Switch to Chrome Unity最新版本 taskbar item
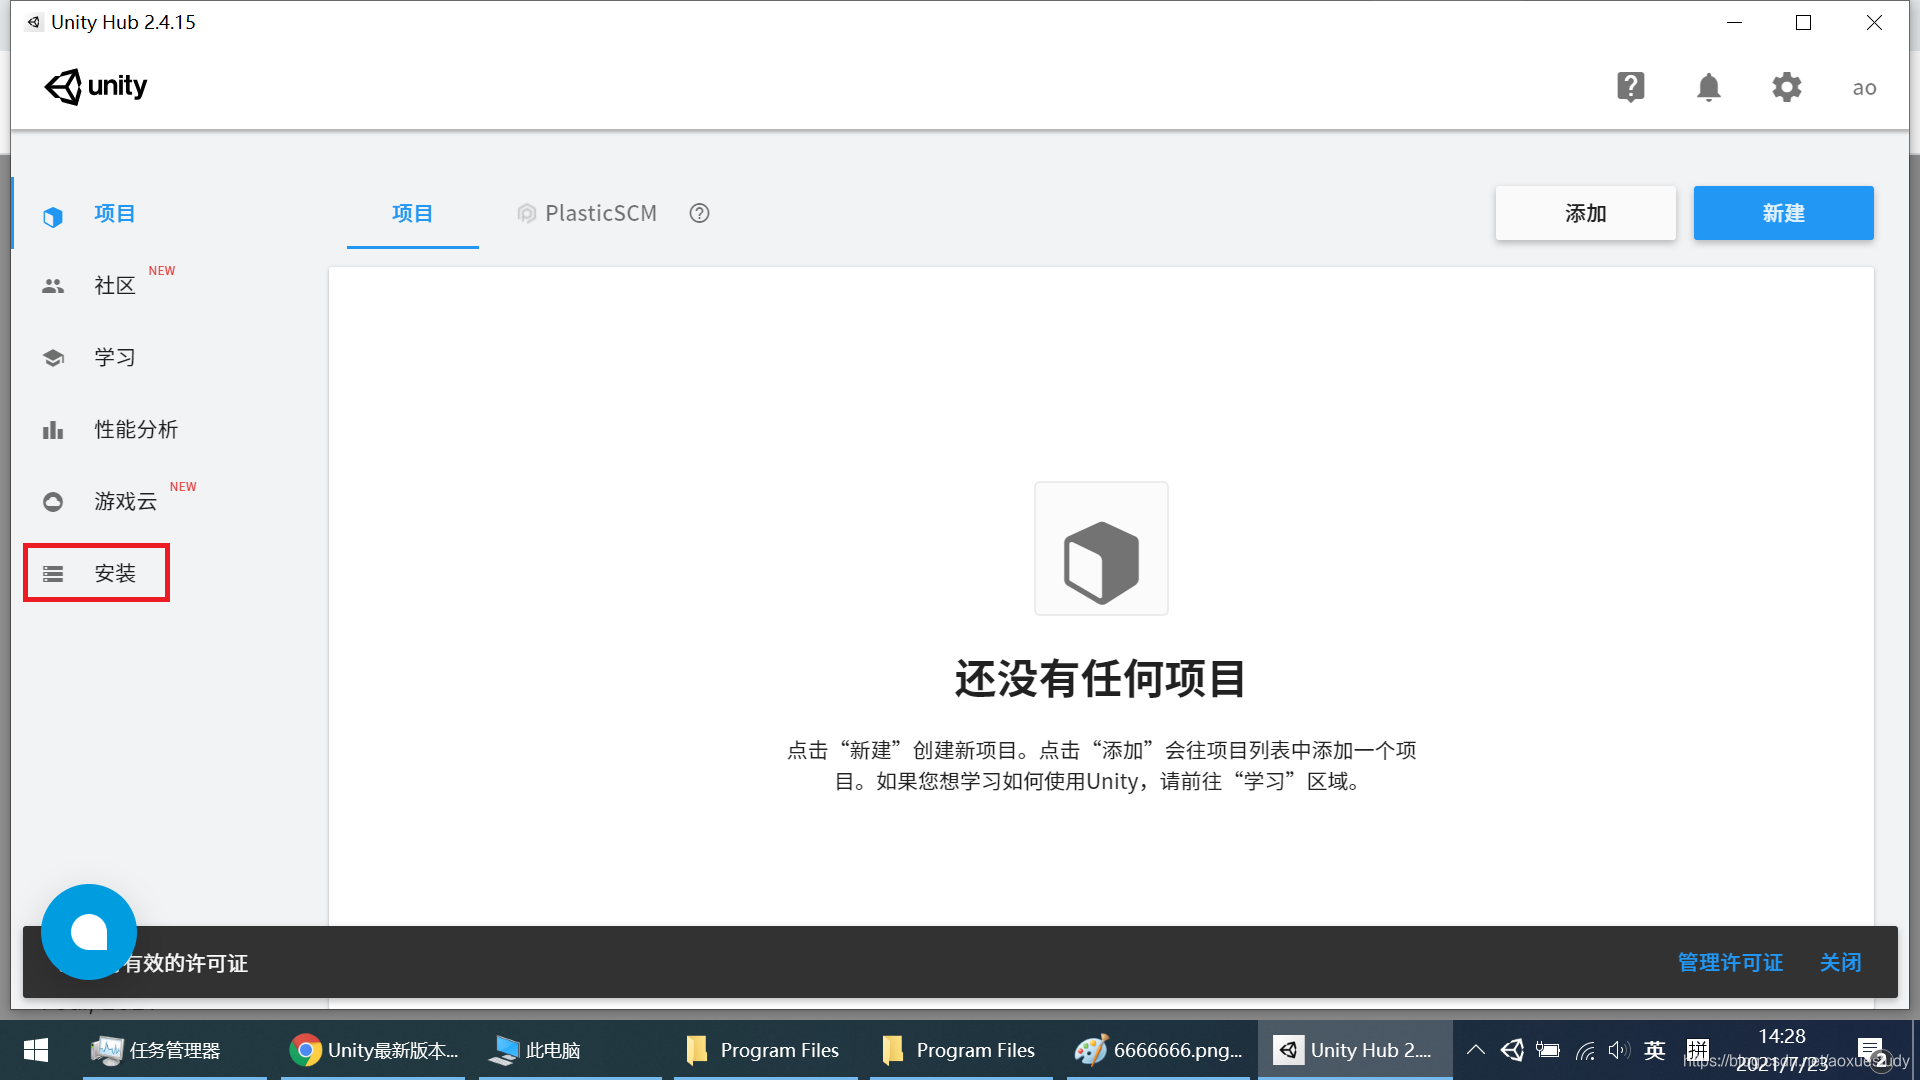 click(373, 1050)
